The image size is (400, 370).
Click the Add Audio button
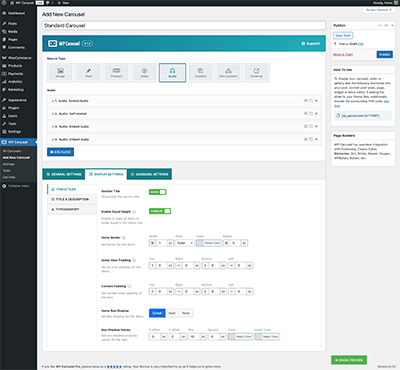click(60, 152)
